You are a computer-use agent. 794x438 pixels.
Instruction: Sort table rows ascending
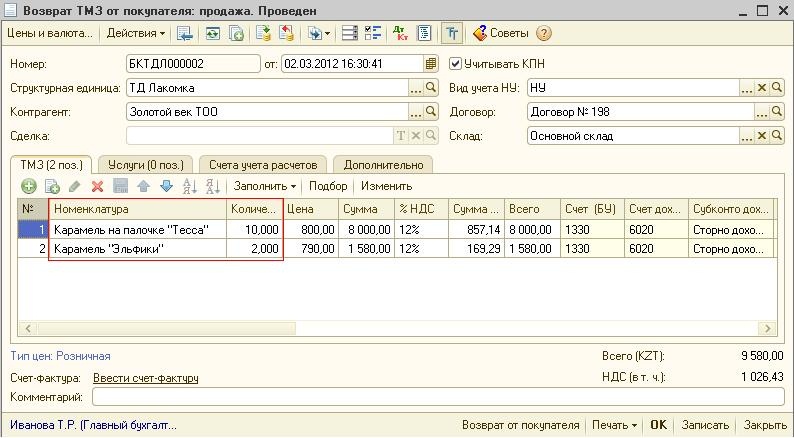coord(189,186)
